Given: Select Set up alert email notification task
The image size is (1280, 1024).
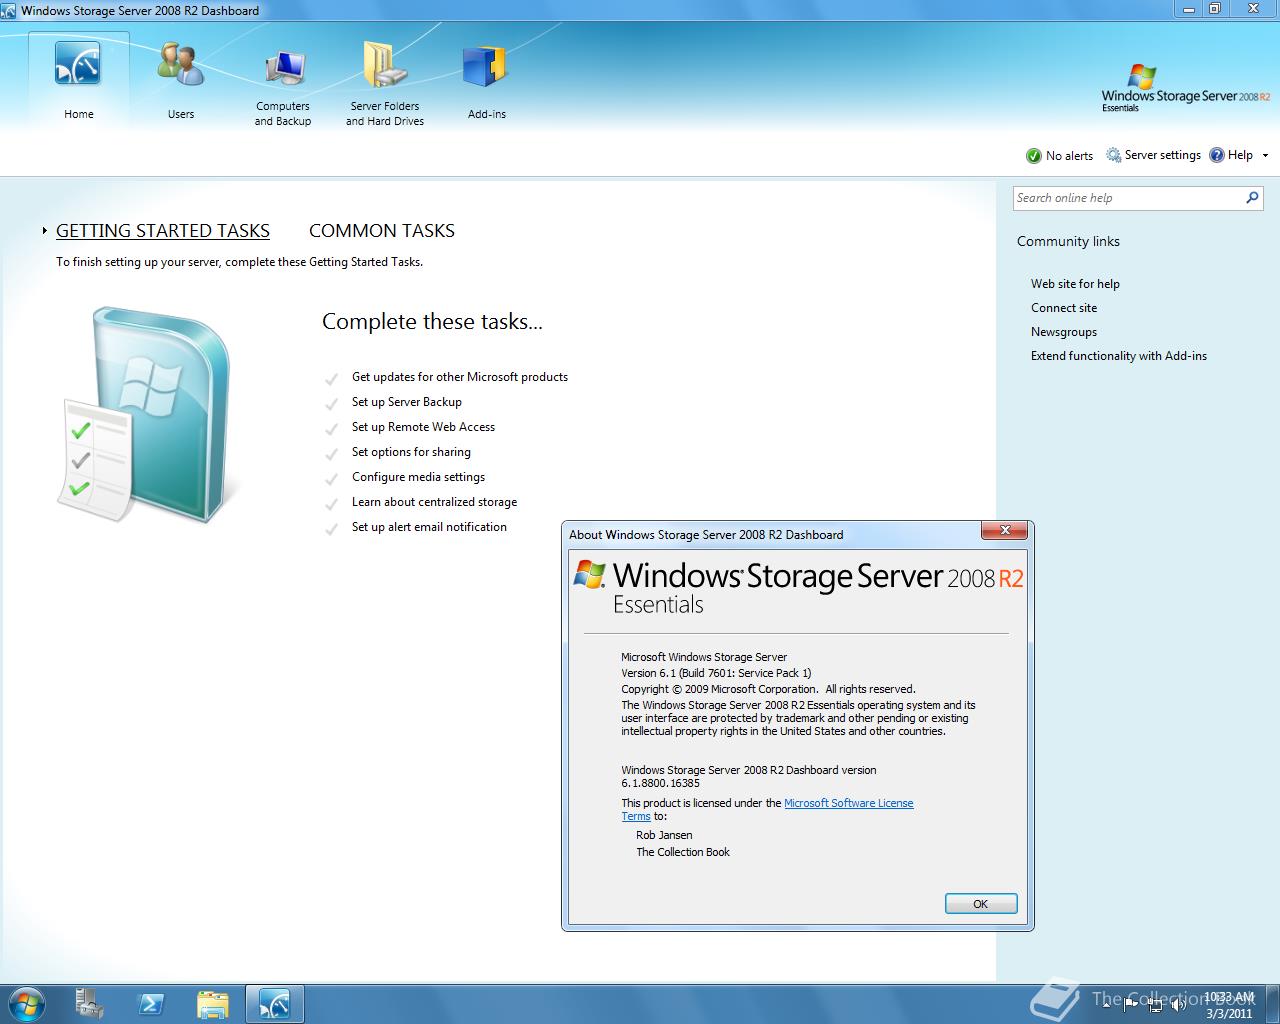Looking at the screenshot, I should pyautogui.click(x=429, y=527).
